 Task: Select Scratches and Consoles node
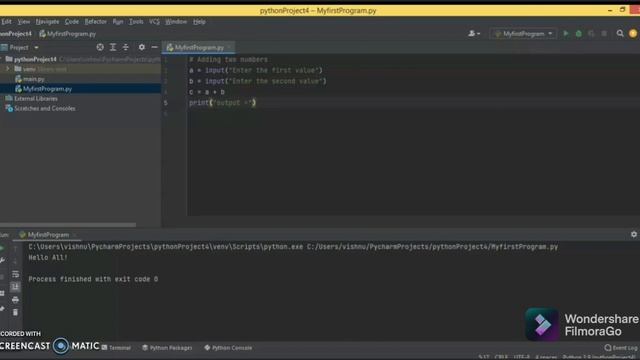44,108
